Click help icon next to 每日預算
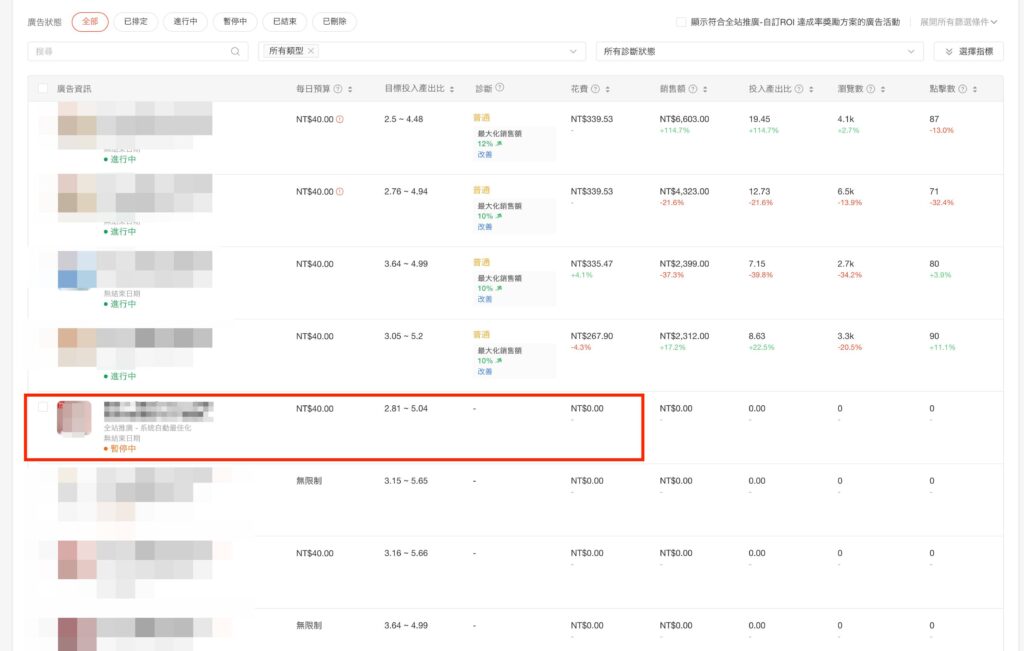Viewport: 1024px width, 651px height. pyautogui.click(x=338, y=89)
